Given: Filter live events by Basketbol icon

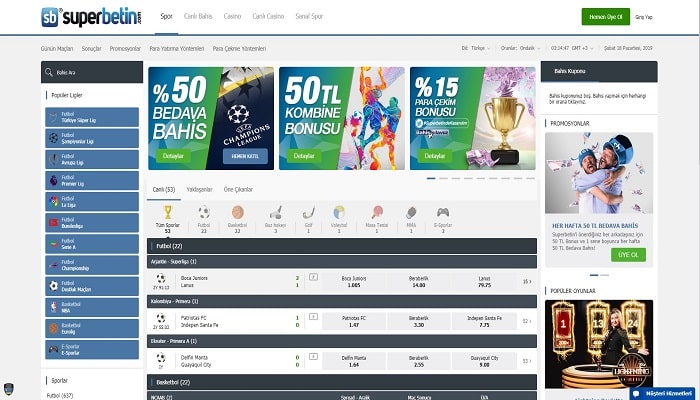Looking at the screenshot, I should (237, 213).
